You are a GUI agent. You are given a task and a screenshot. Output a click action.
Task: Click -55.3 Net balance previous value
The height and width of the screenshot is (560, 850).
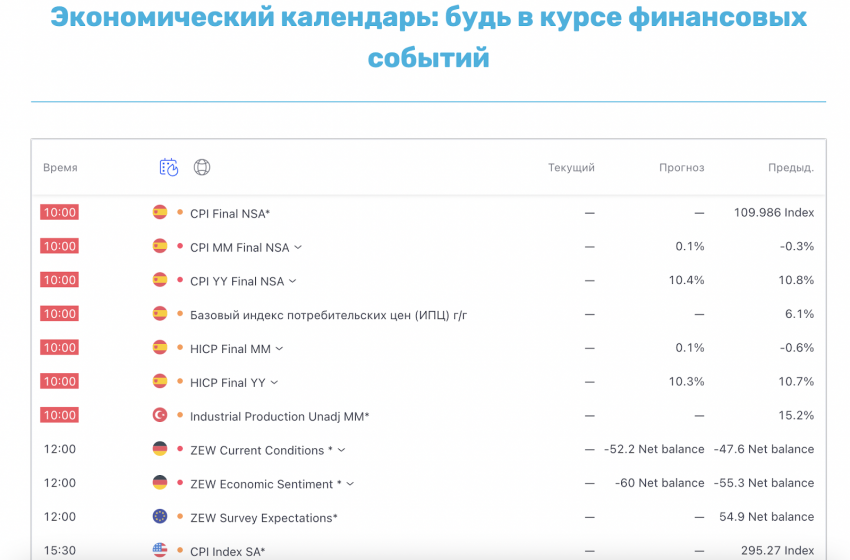(x=764, y=483)
